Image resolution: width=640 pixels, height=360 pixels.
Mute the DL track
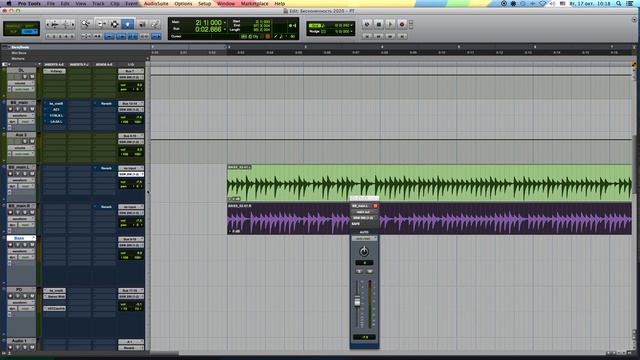point(32,77)
